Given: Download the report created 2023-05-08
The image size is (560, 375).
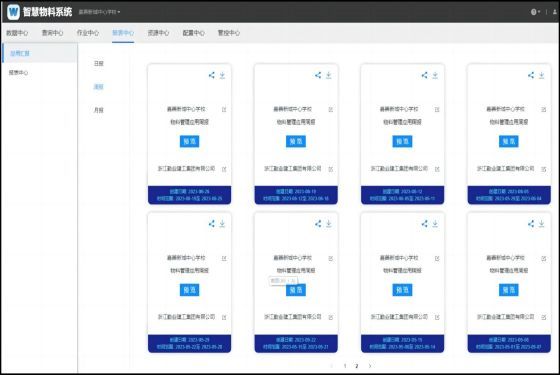Looking at the screenshot, I should point(541,224).
